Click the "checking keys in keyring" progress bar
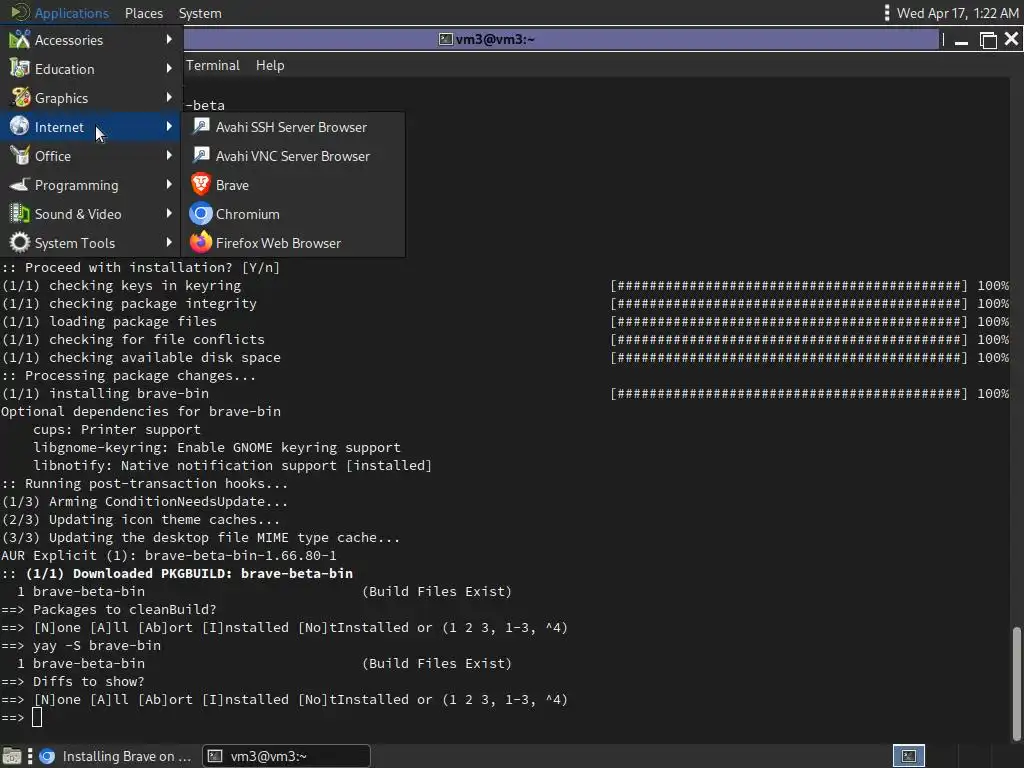 pyautogui.click(x=789, y=285)
